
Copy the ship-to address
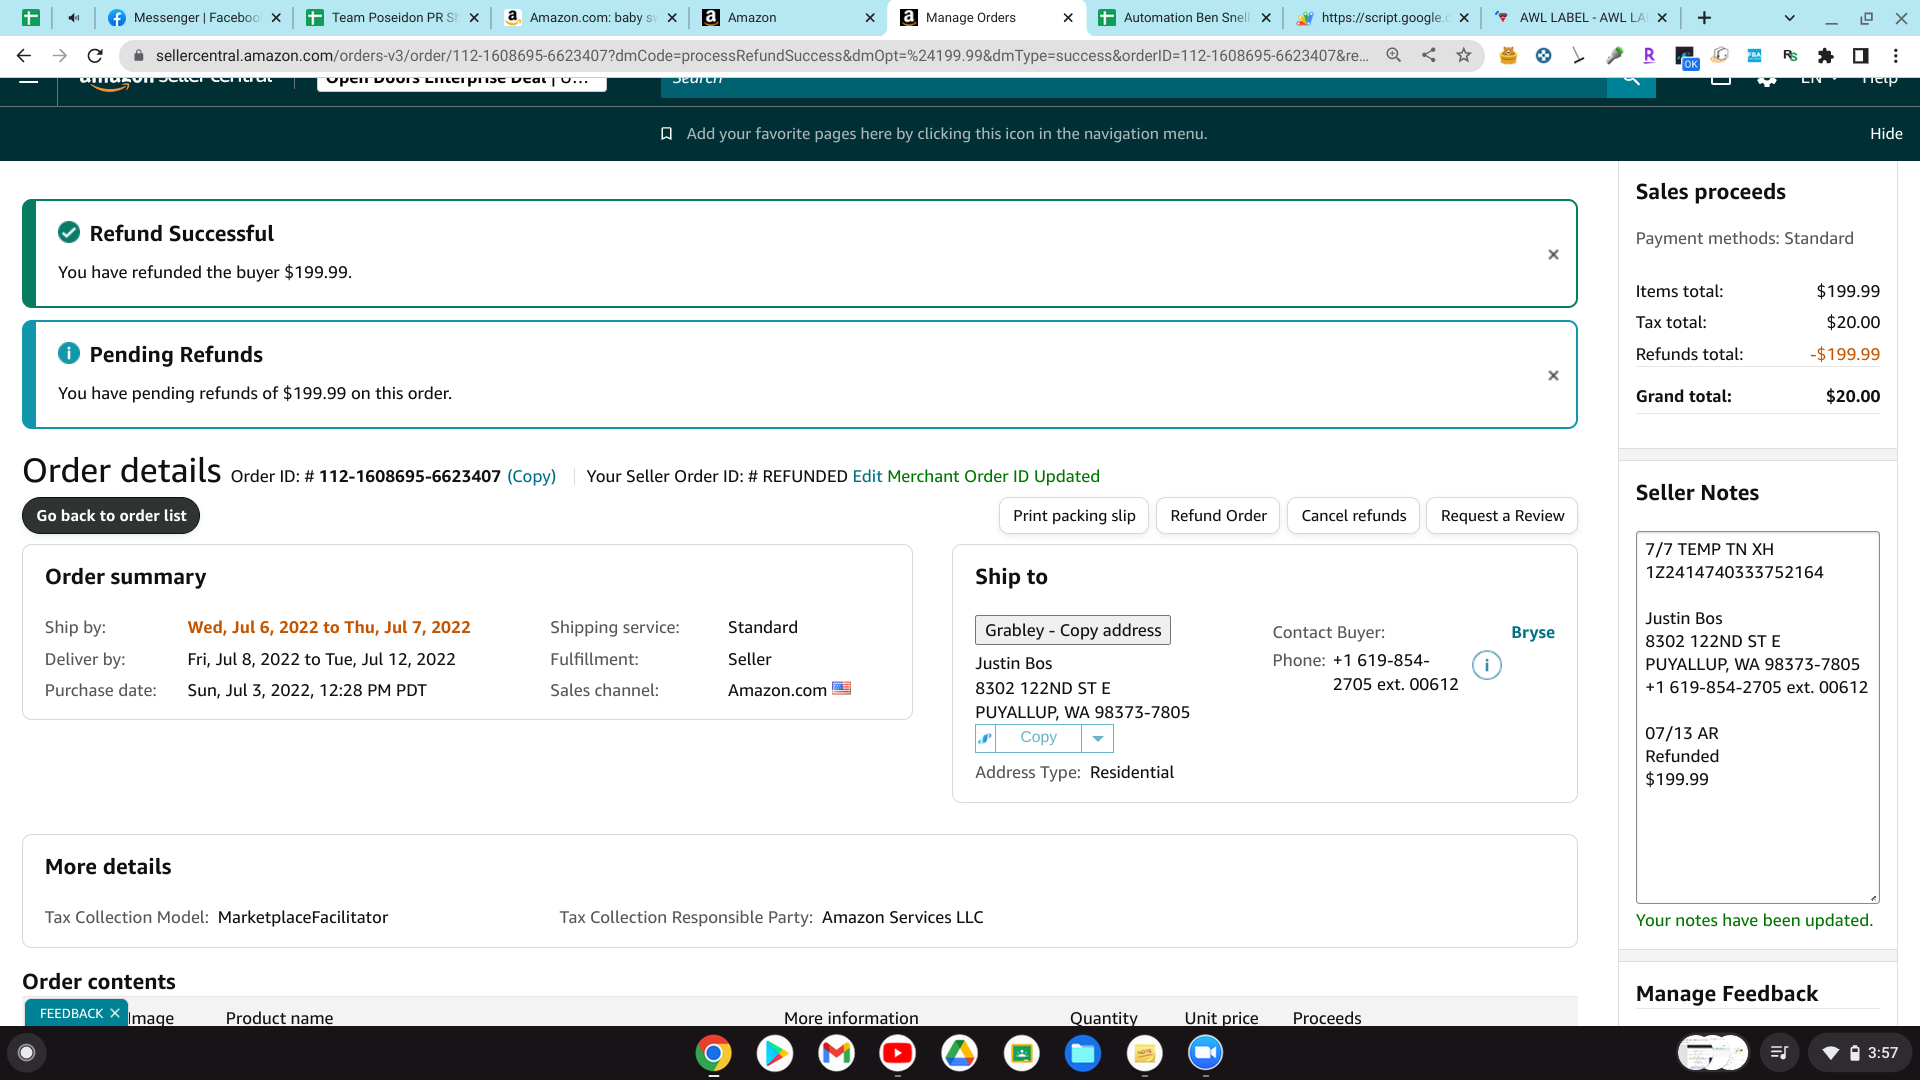point(1038,738)
